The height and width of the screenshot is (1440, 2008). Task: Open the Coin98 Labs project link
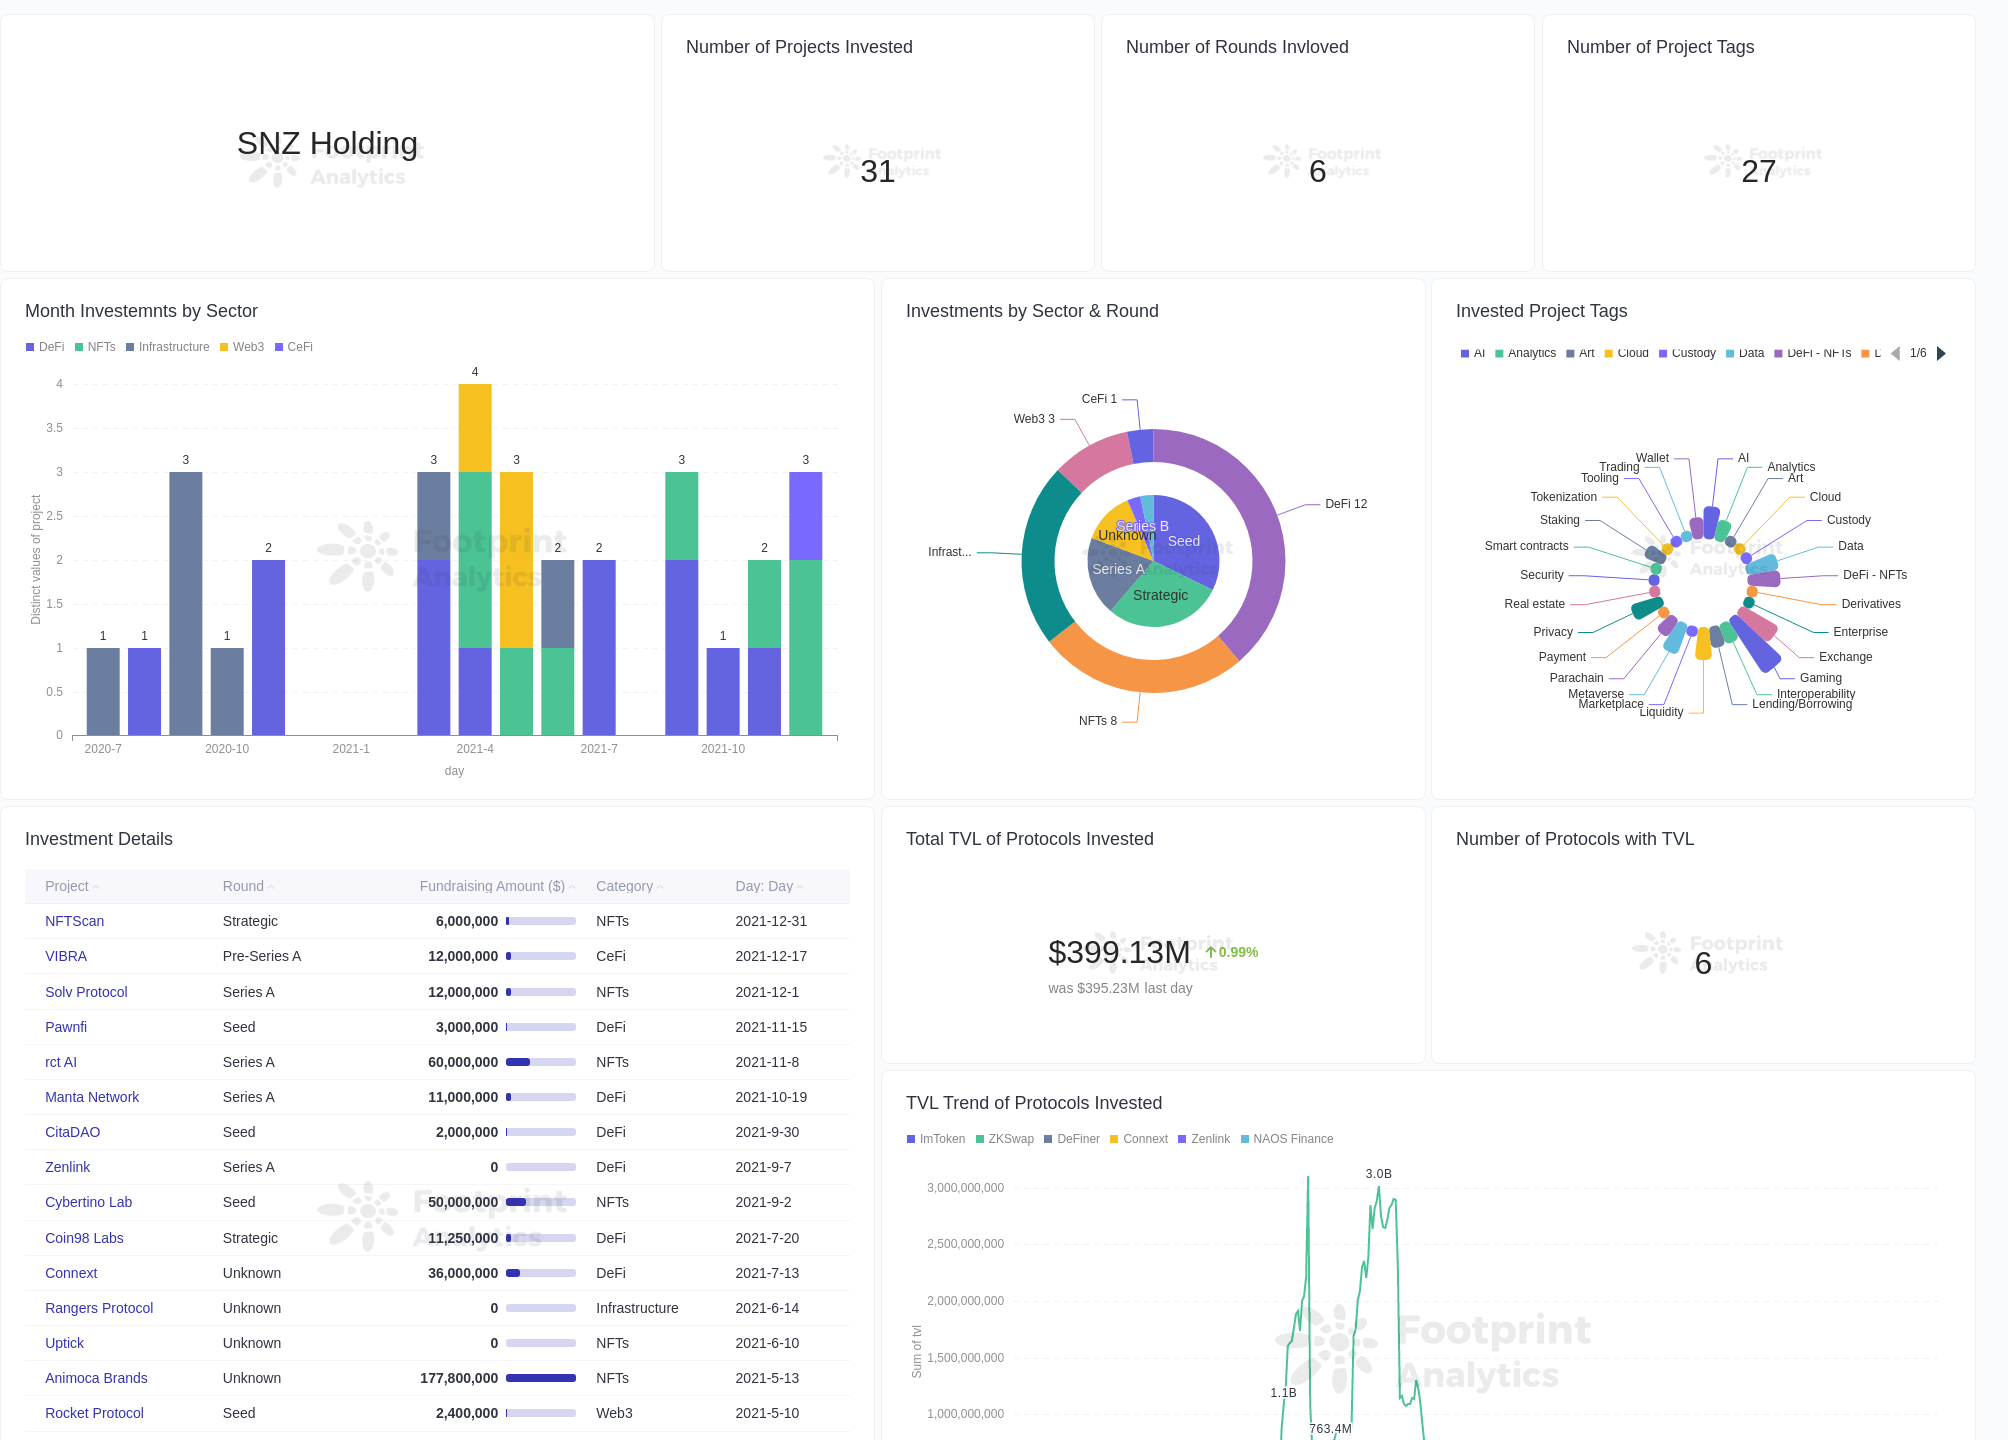click(84, 1238)
